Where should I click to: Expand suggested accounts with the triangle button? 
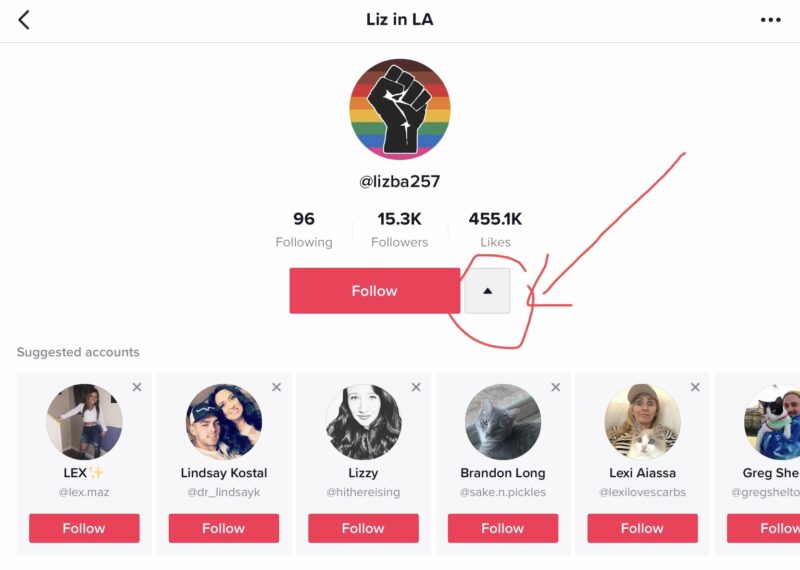(x=487, y=291)
